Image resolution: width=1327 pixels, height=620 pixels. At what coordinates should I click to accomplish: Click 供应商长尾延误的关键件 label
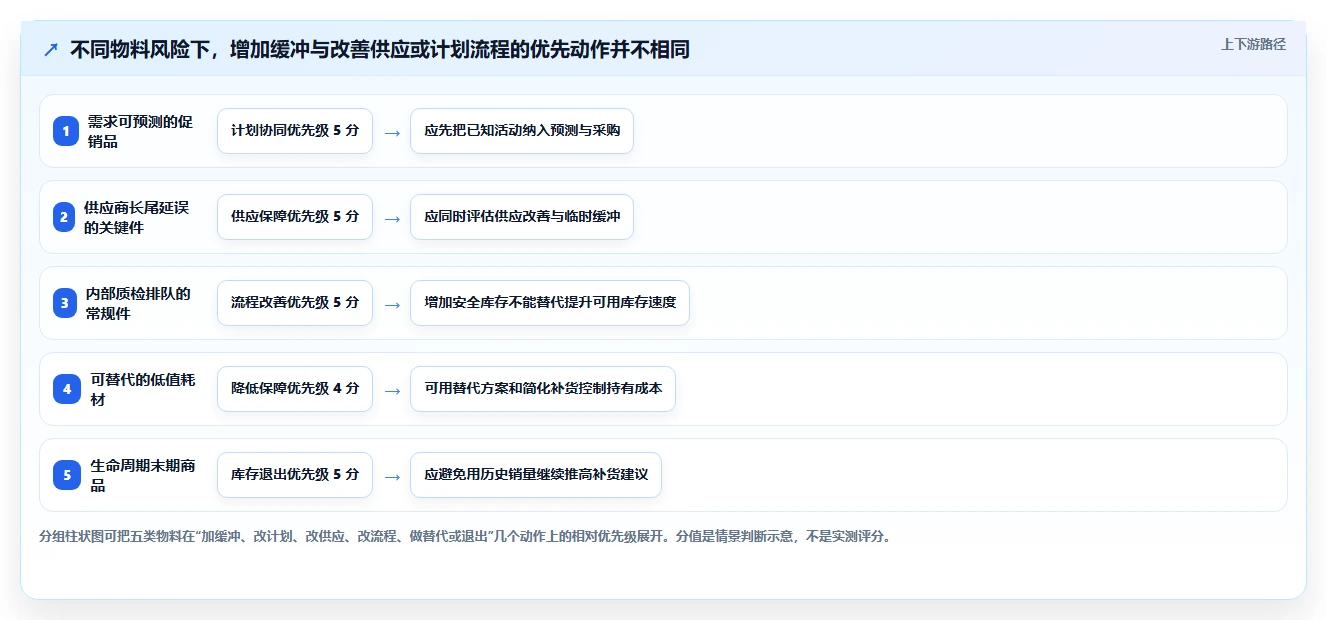[136, 217]
